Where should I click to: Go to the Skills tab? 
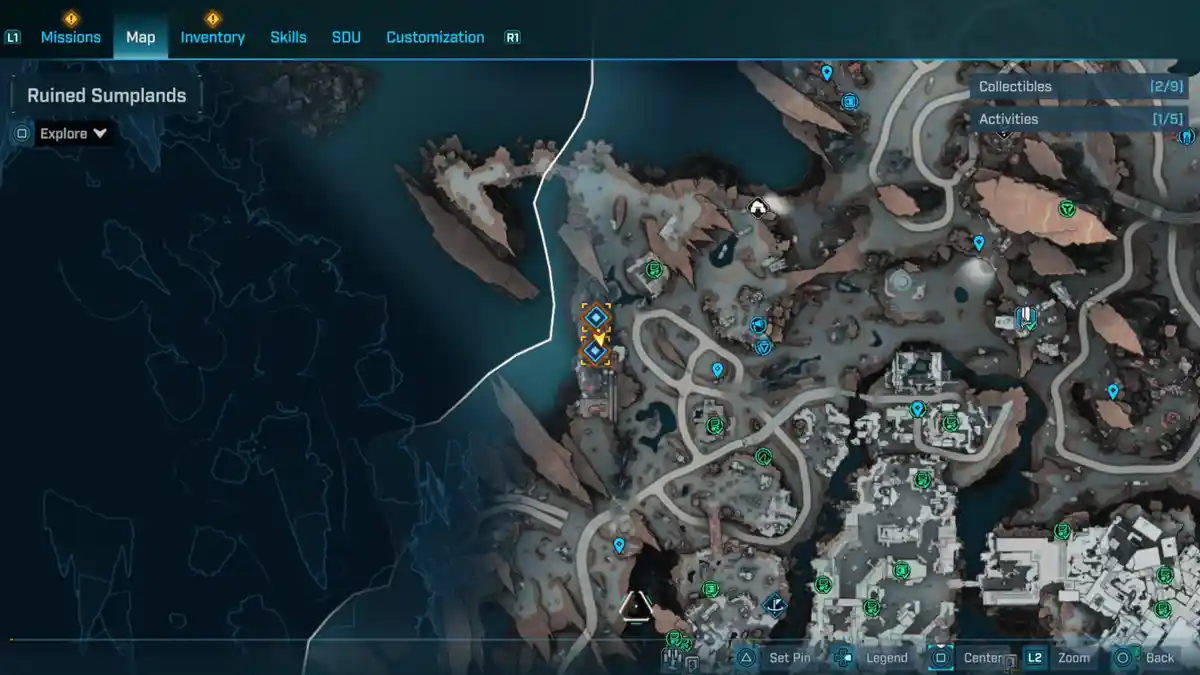288,37
